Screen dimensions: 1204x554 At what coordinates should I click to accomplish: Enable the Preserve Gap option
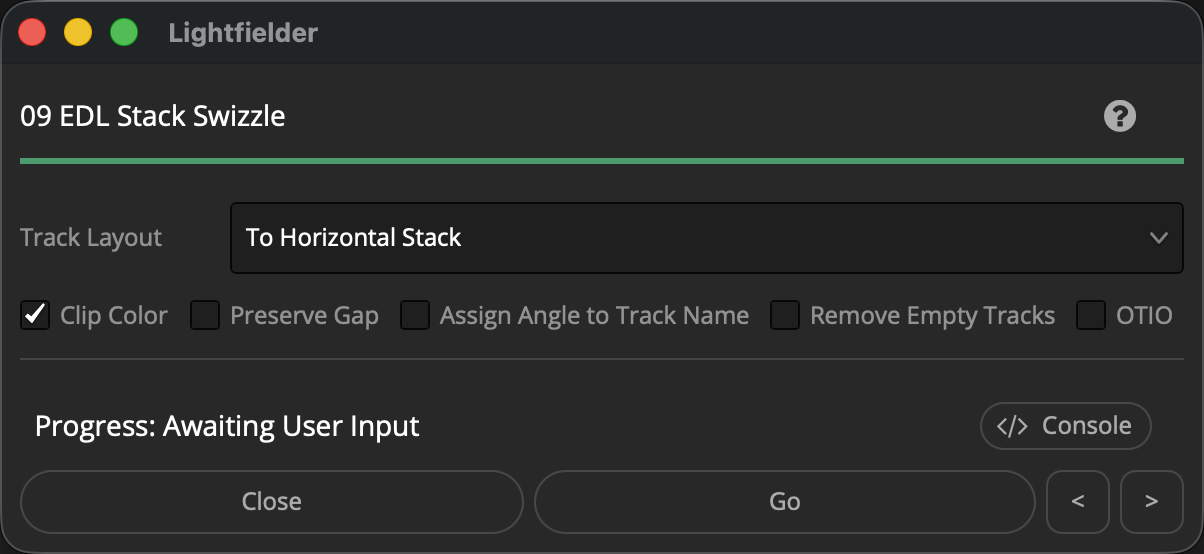pos(205,316)
